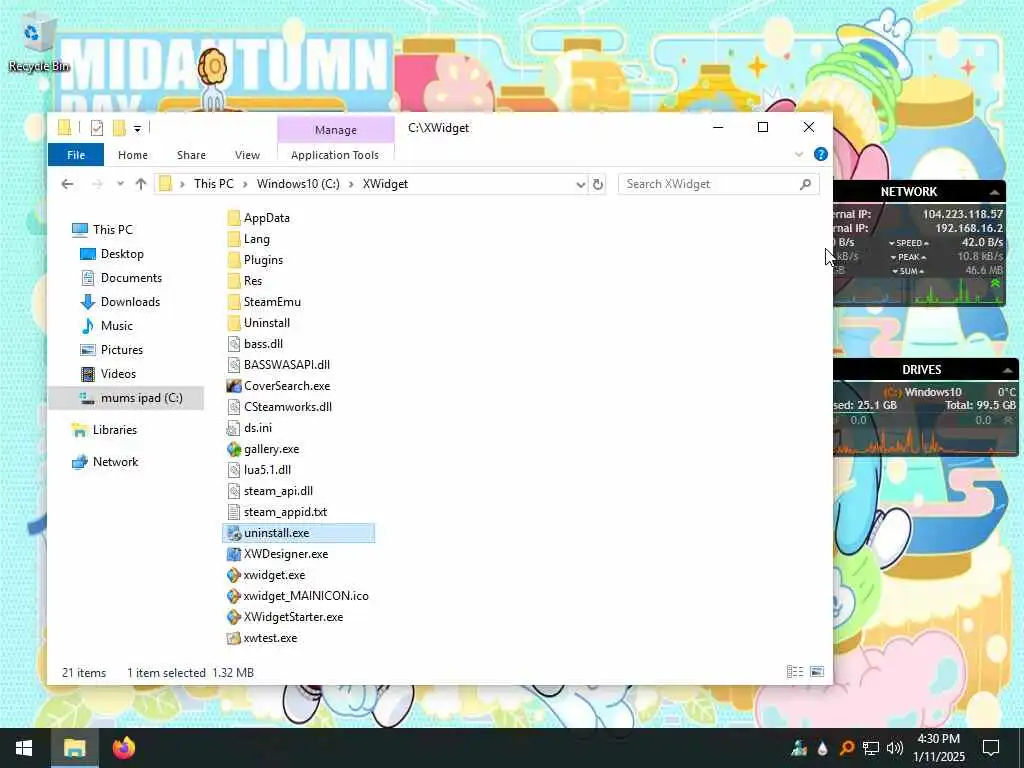1024x768 pixels.
Task: Go back using the back arrow
Action: 67,184
